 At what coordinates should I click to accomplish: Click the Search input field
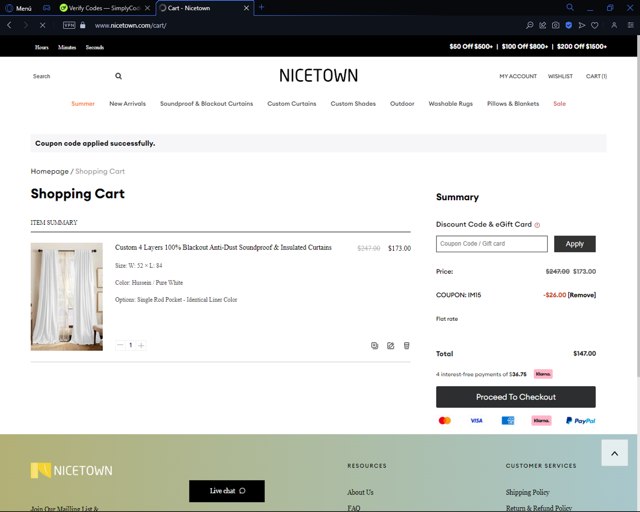pyautogui.click(x=71, y=76)
